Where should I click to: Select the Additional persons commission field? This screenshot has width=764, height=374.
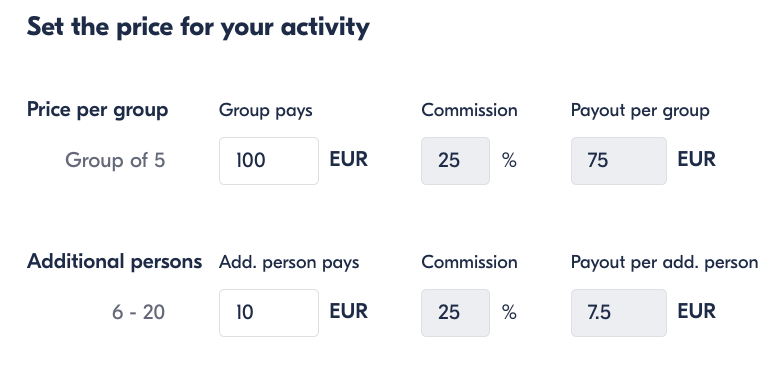pos(456,313)
